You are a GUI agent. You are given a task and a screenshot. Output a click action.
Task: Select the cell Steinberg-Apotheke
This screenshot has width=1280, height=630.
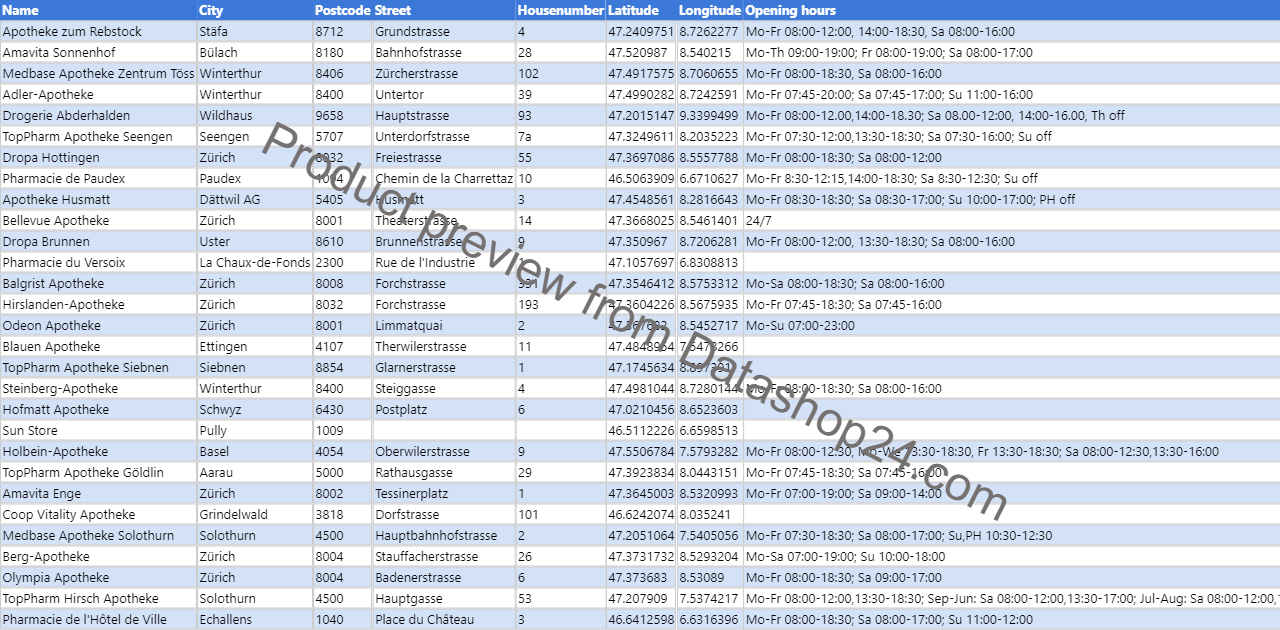click(98, 389)
